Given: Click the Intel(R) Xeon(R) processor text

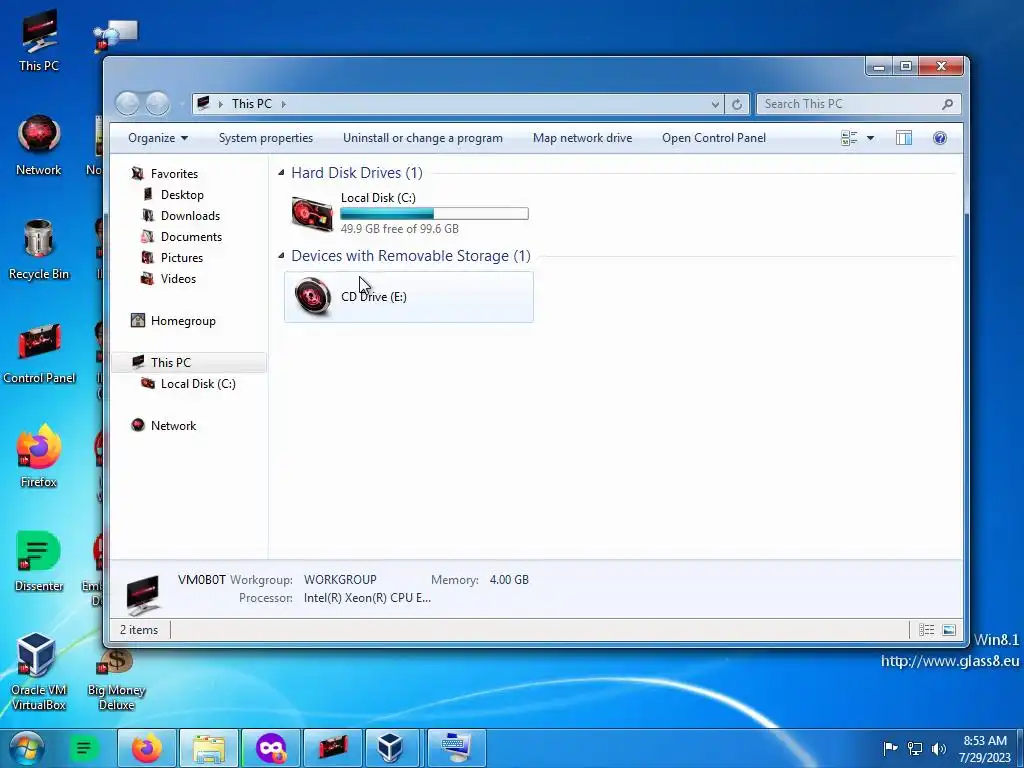Looking at the screenshot, I should coord(367,598).
